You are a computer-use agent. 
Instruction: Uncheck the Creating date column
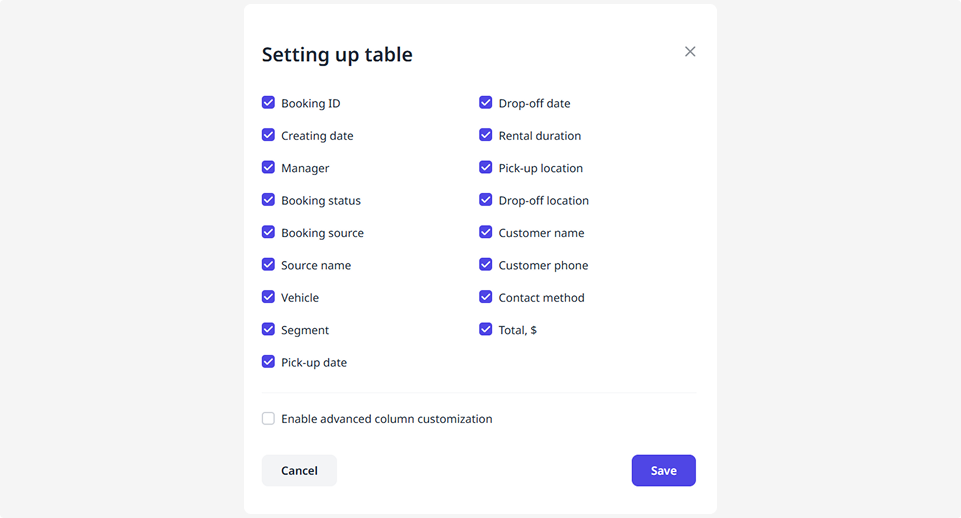point(268,135)
